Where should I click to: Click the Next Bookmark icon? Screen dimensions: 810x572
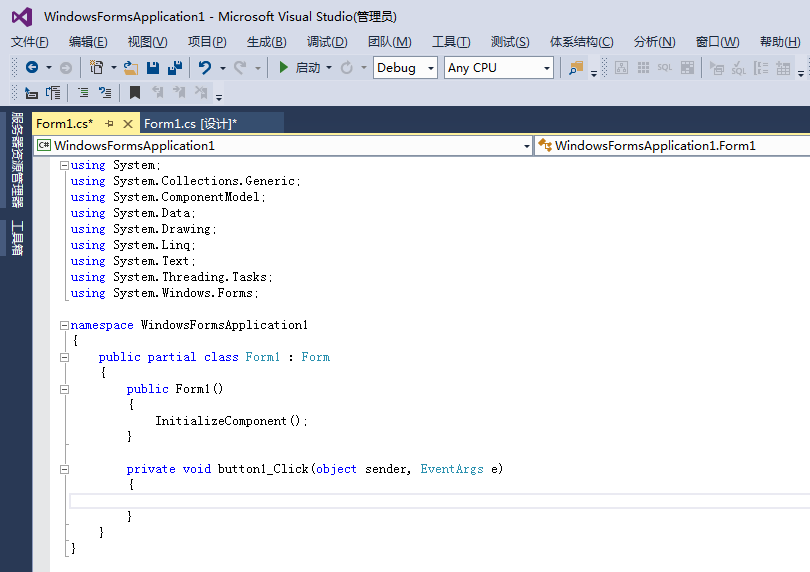(x=179, y=93)
